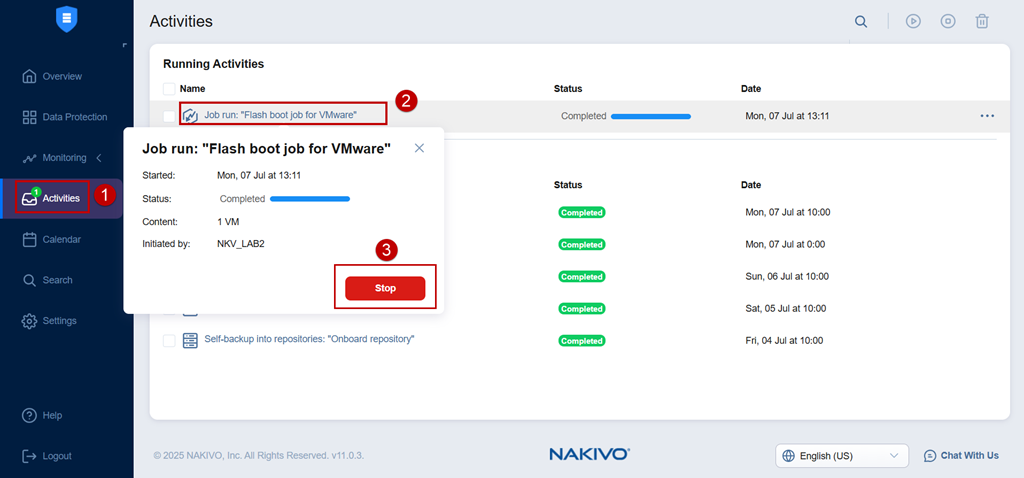Click the sidebar Search magnifier icon
1024x478 pixels.
click(x=29, y=280)
